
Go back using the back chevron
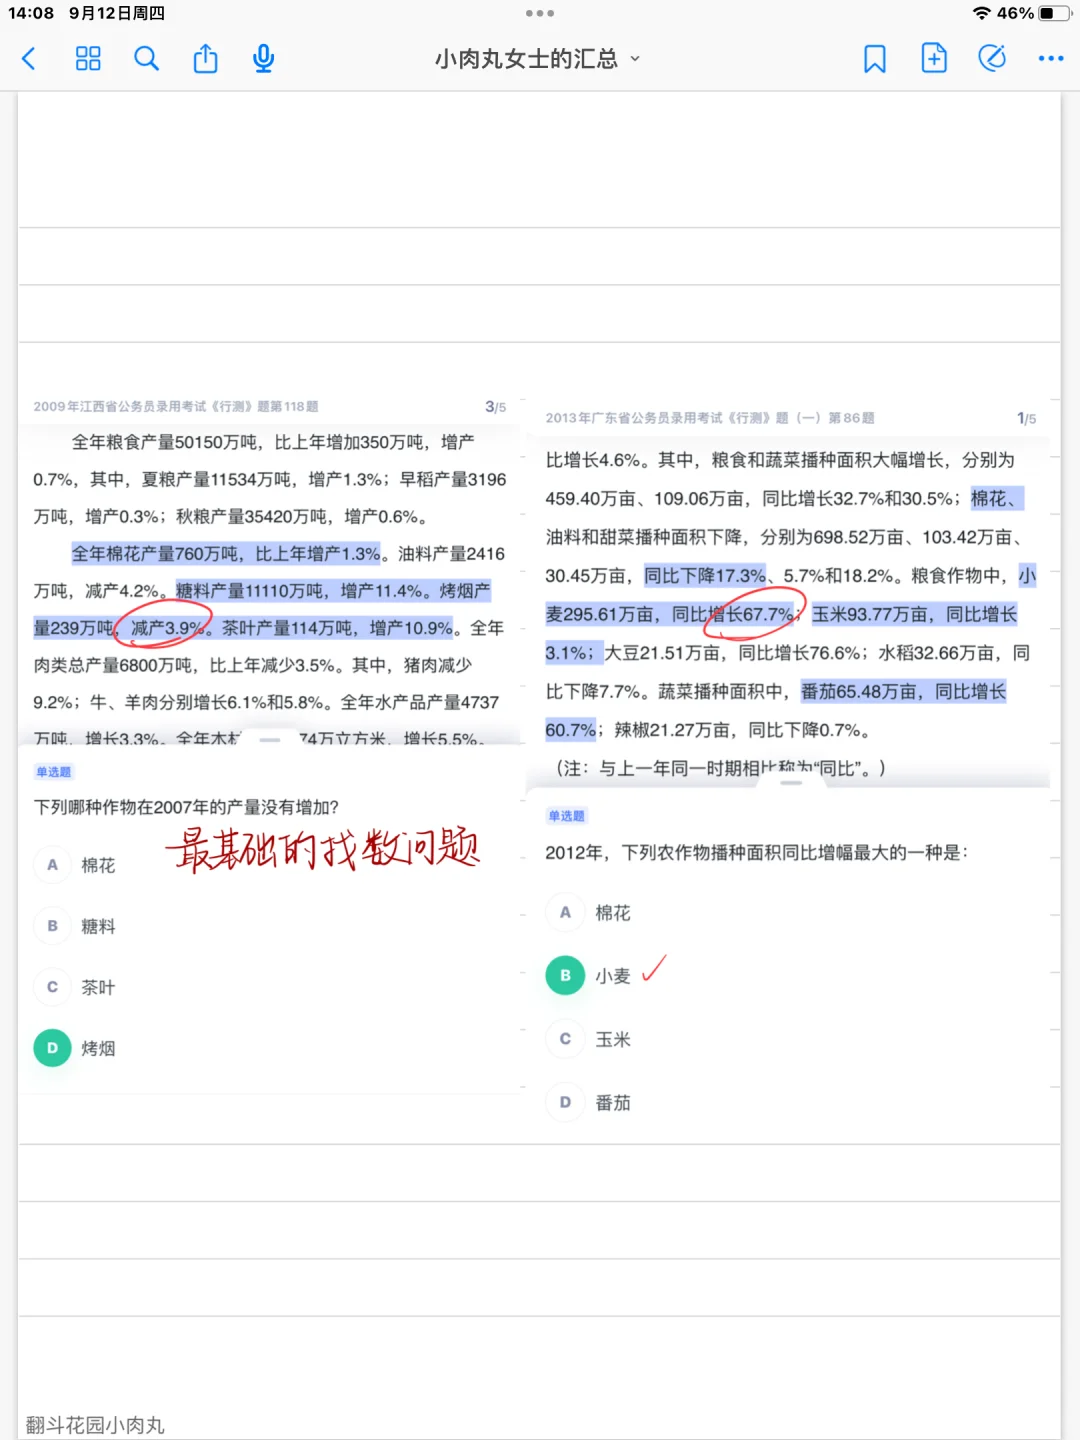pos(29,59)
